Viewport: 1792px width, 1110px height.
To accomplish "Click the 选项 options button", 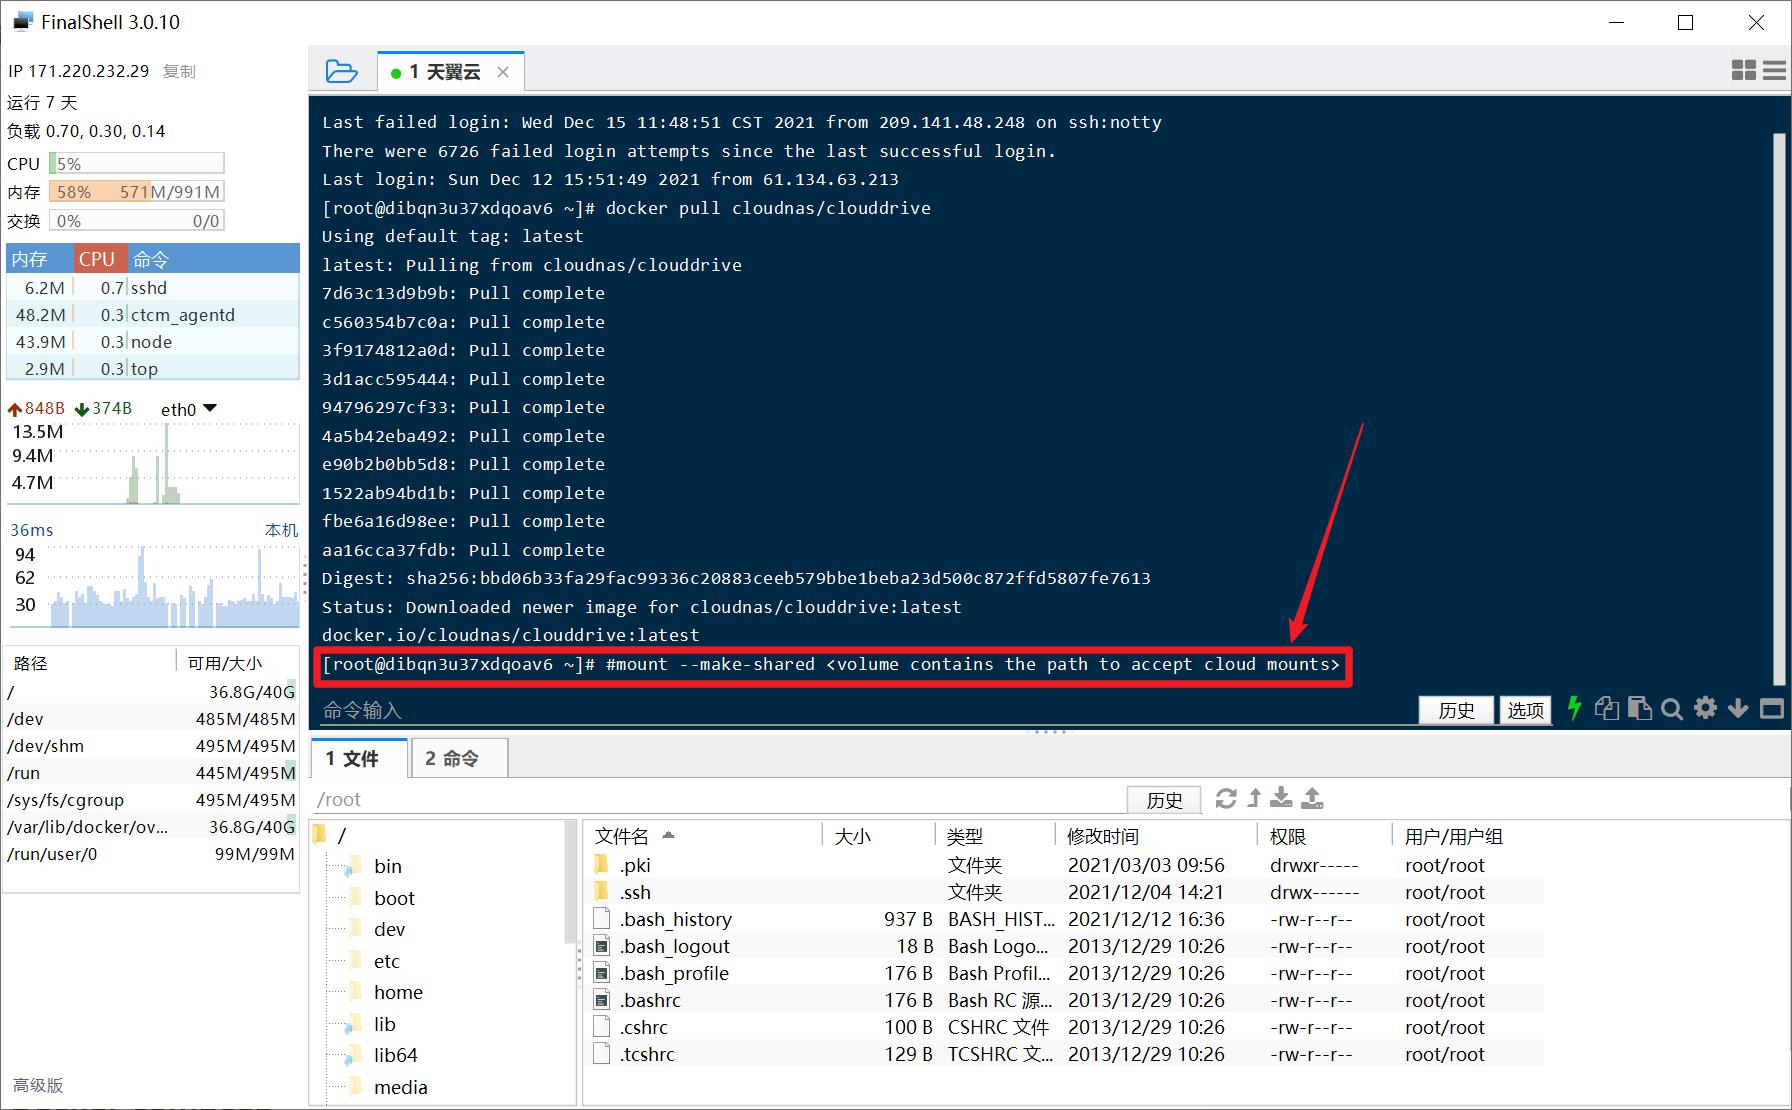I will point(1525,710).
